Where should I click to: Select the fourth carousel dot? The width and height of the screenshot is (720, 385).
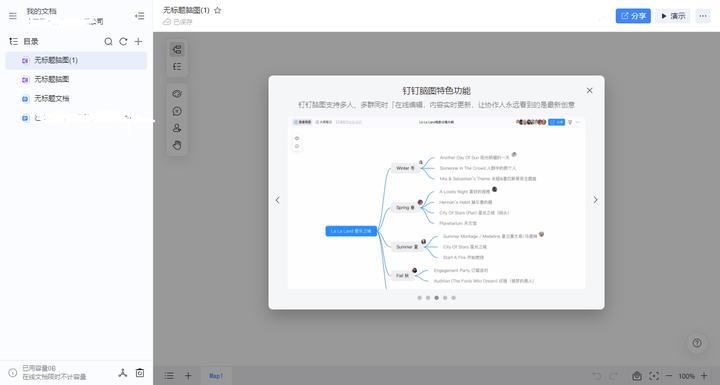(445, 298)
